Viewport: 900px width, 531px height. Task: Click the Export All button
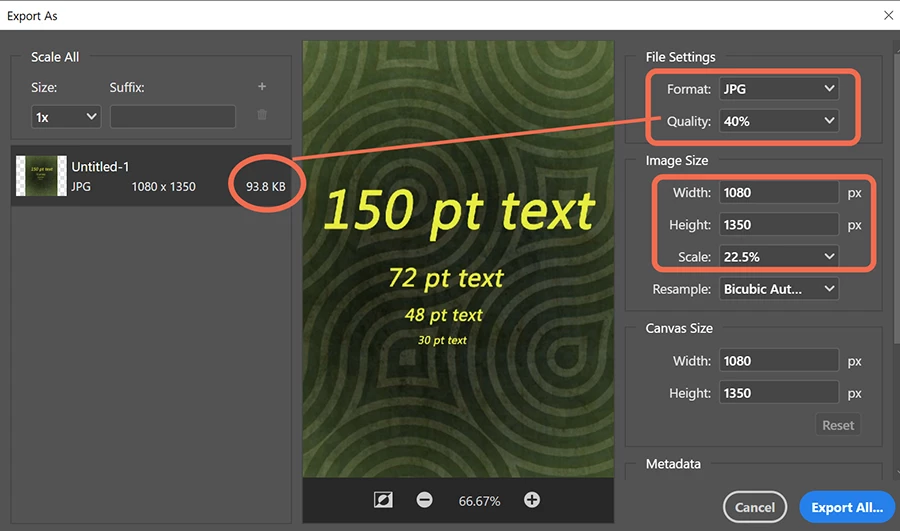click(847, 507)
